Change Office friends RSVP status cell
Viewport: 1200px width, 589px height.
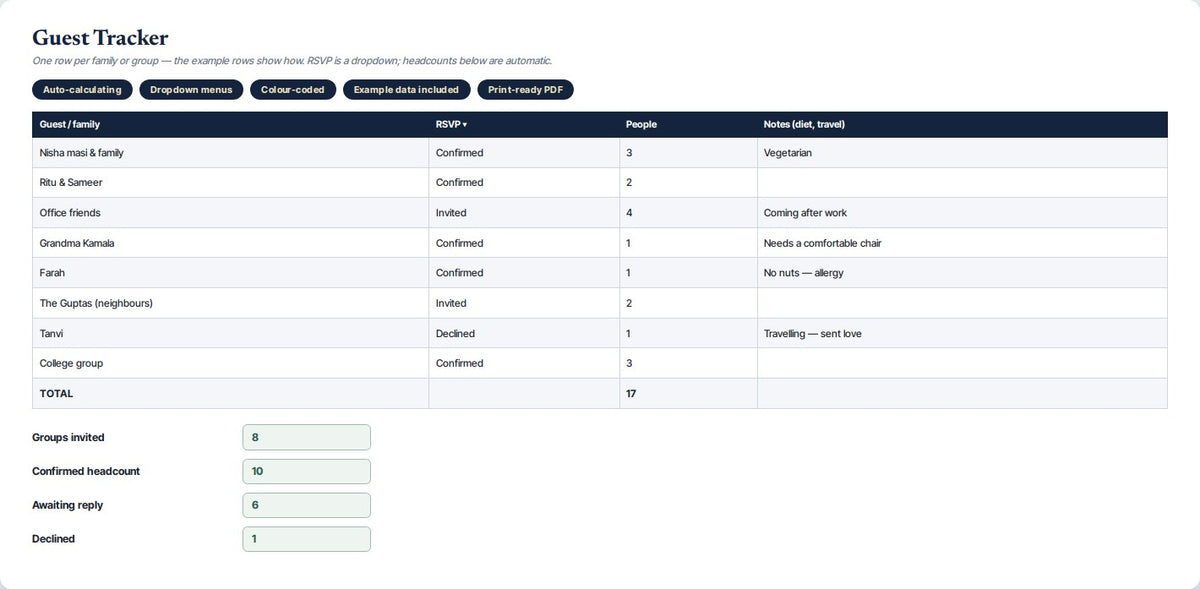[524, 213]
